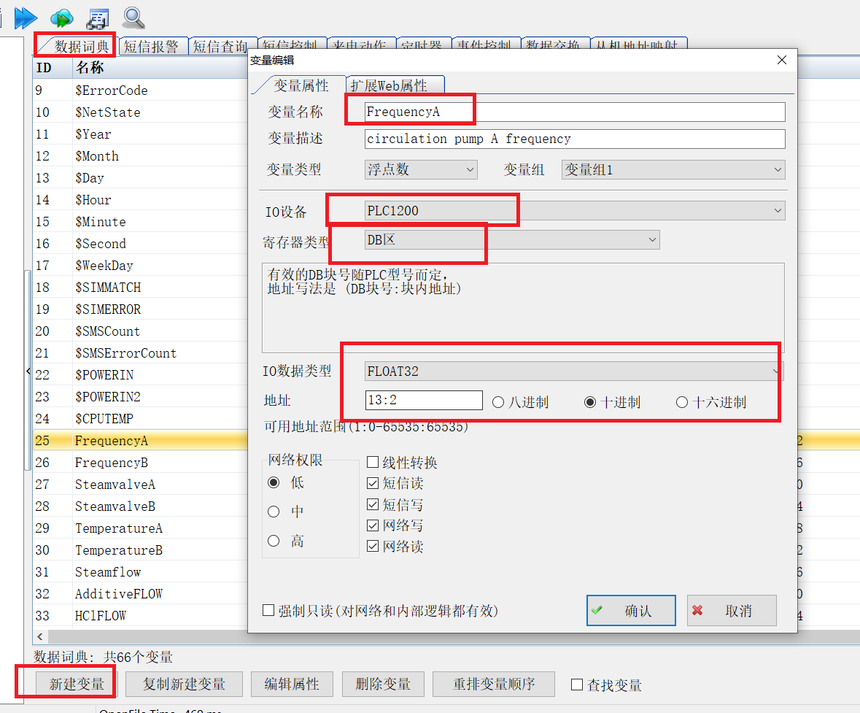Click the cloud download icon in toolbar

[62, 17]
